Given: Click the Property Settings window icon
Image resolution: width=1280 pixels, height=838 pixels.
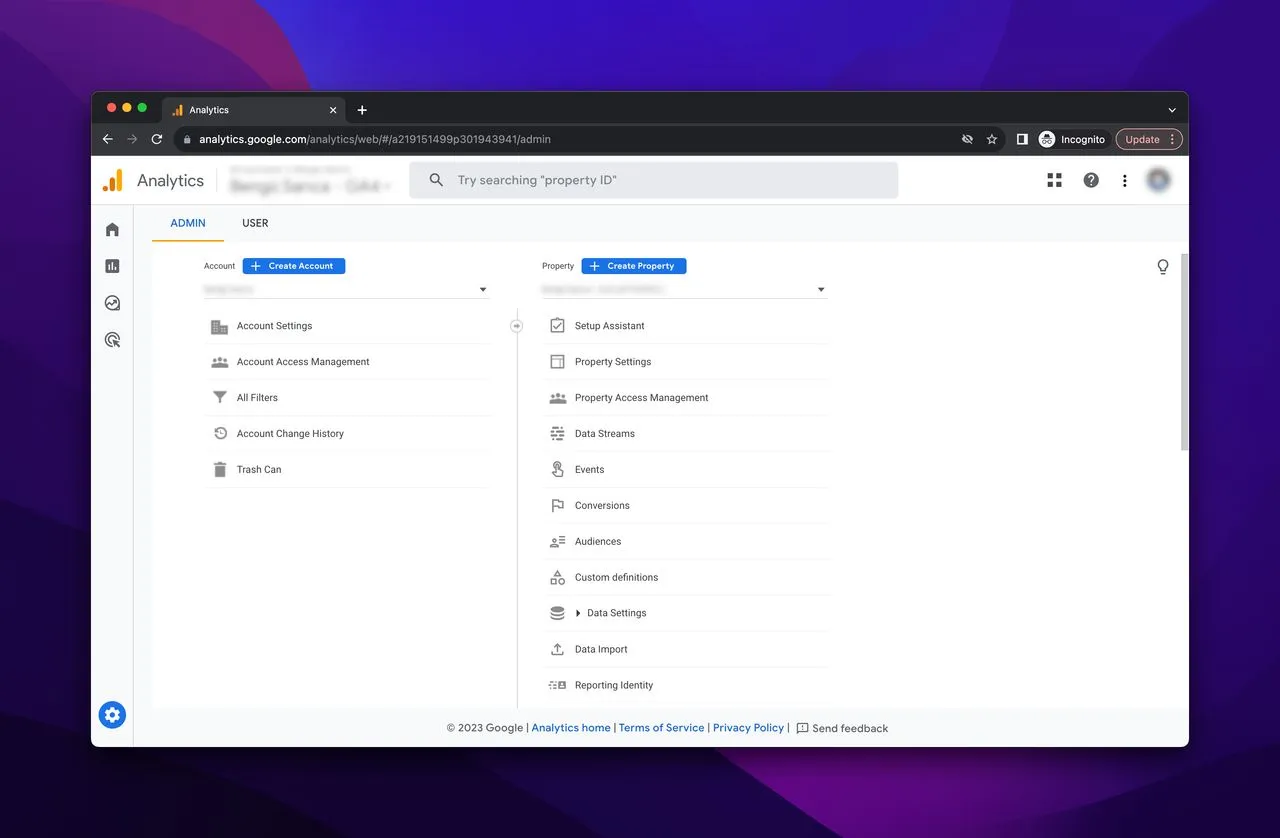Looking at the screenshot, I should click(x=557, y=362).
